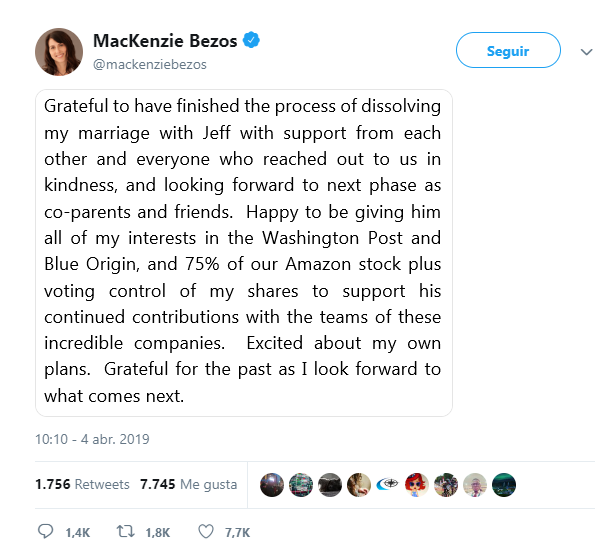Click the 7,7K like count
The width and height of the screenshot is (611, 544).
point(237,532)
